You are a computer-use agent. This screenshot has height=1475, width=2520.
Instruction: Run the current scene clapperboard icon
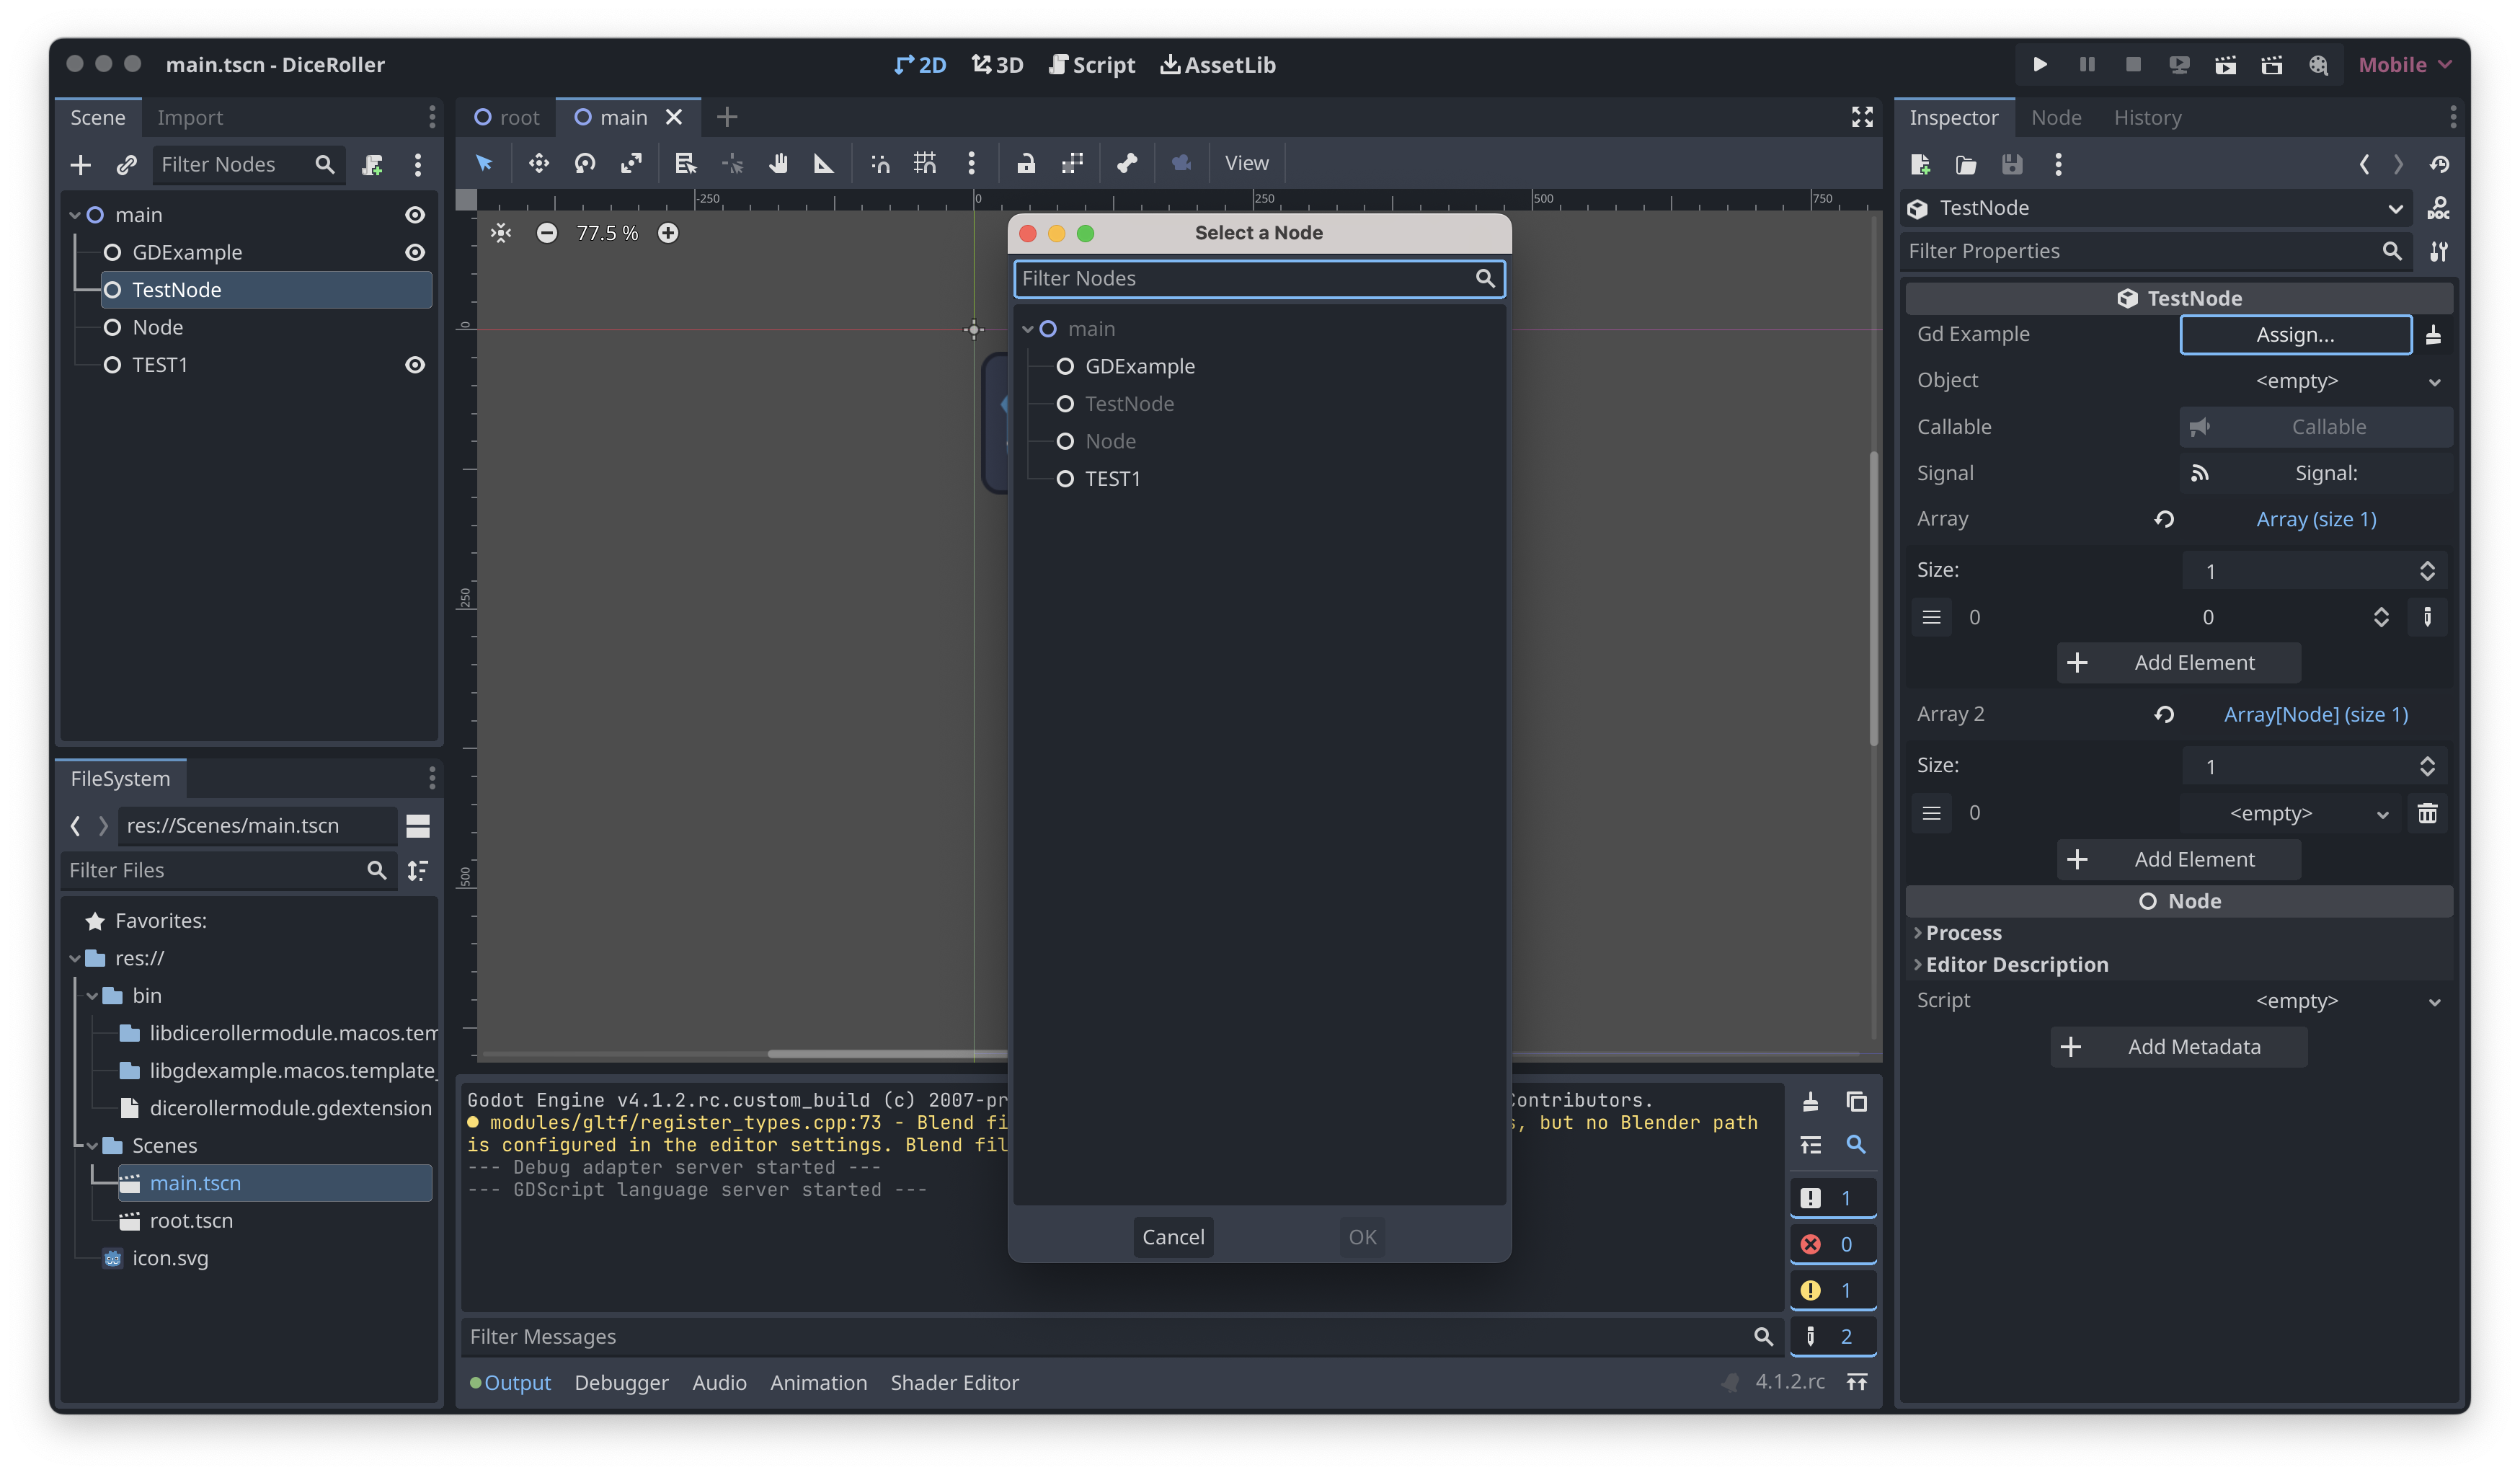[x=2225, y=64]
